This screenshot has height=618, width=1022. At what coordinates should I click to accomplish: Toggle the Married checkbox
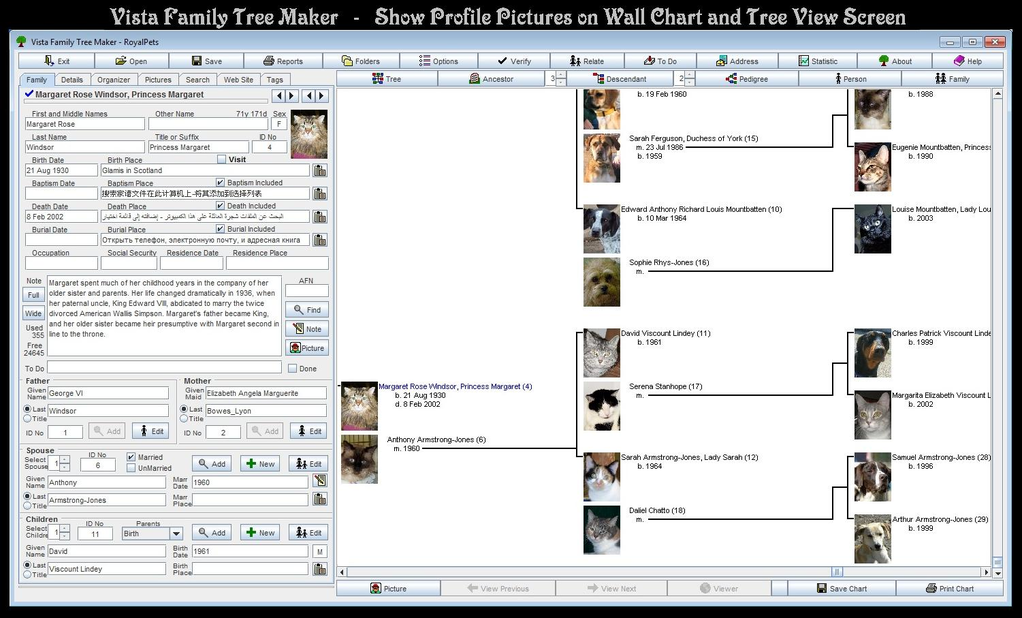tap(131, 457)
